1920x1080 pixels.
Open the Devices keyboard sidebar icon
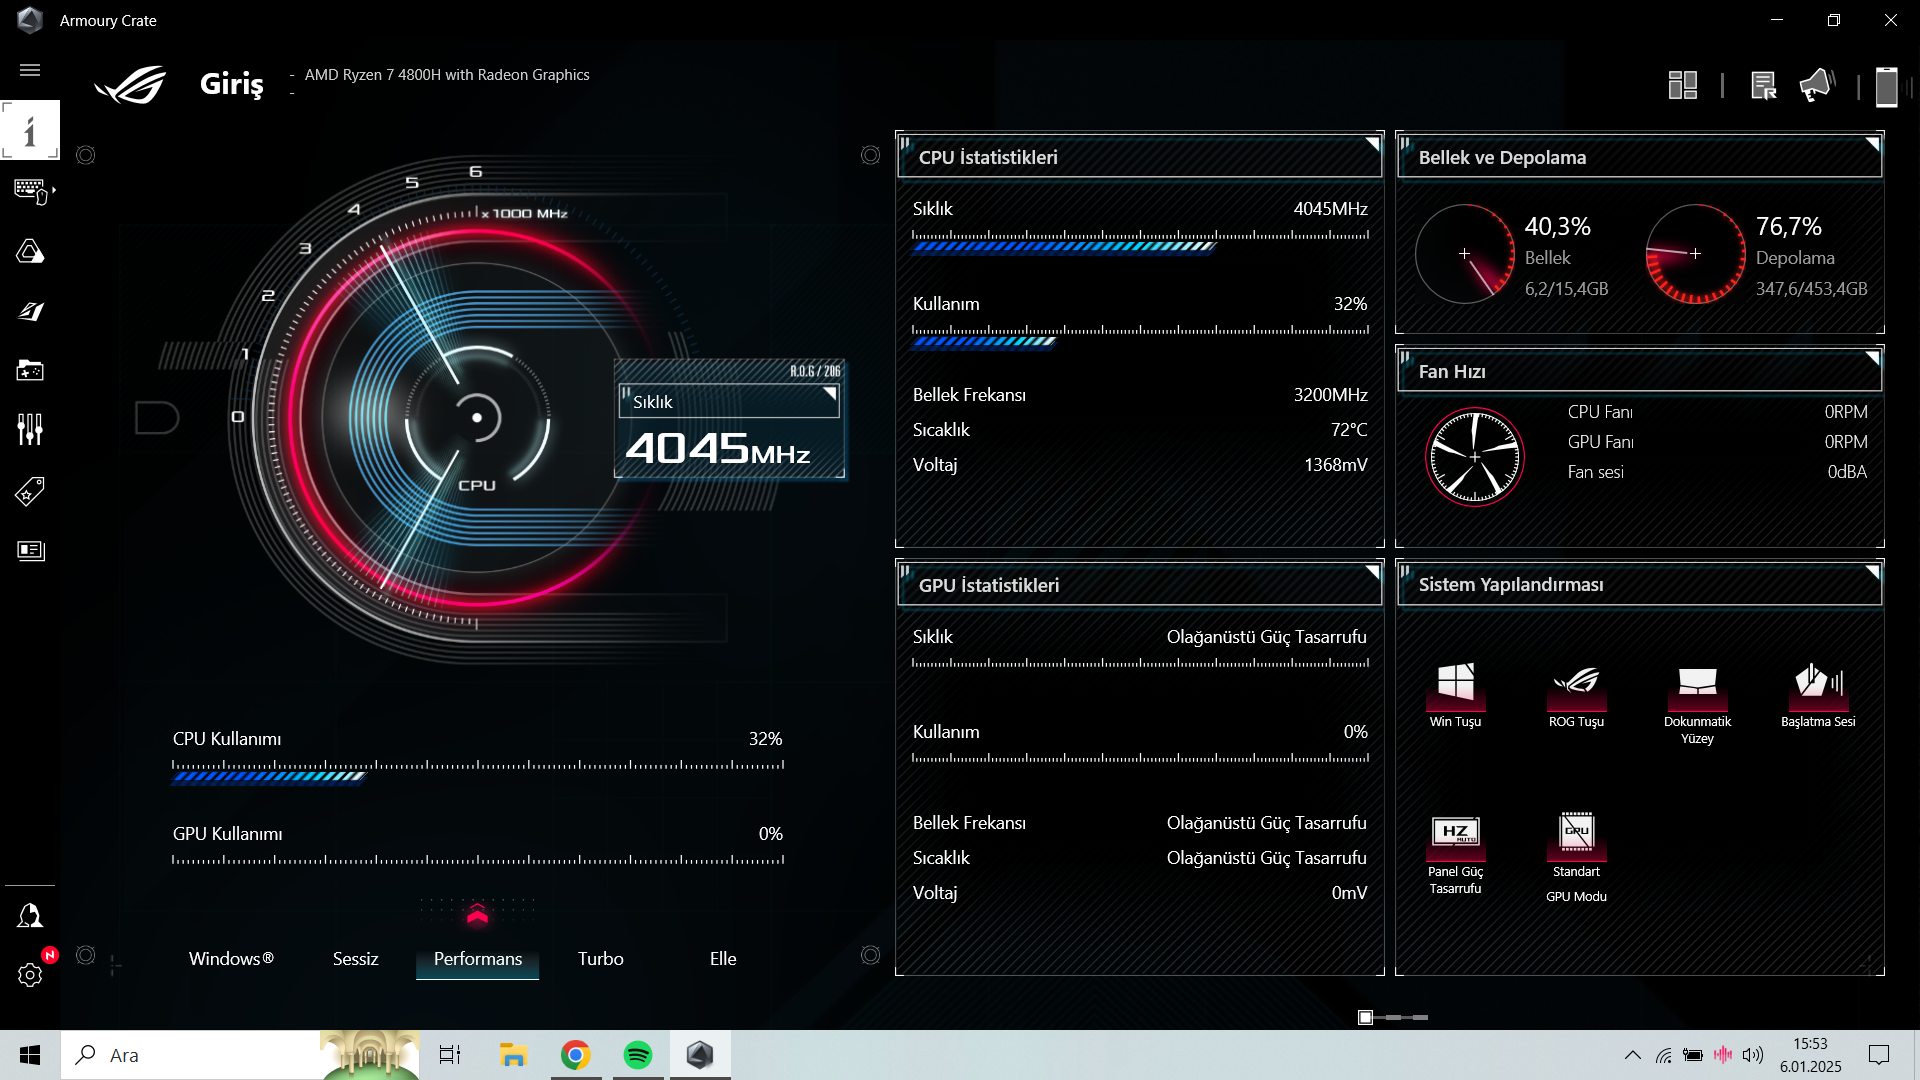pyautogui.click(x=32, y=190)
